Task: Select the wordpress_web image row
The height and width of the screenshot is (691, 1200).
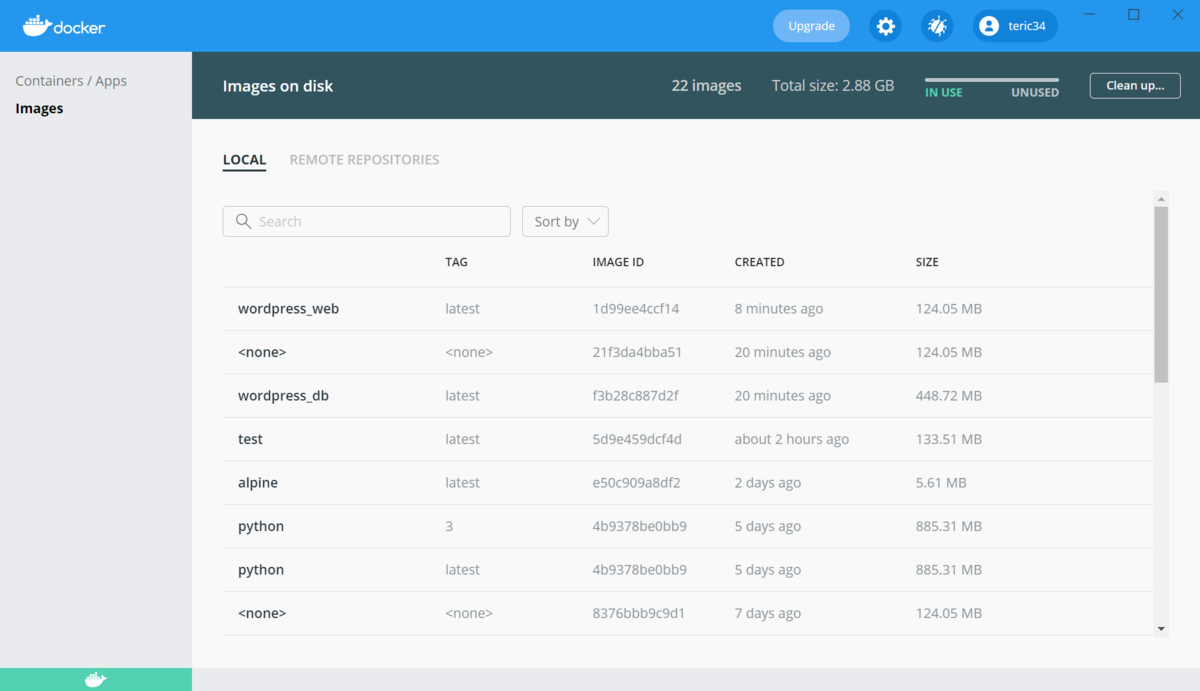Action: point(687,309)
